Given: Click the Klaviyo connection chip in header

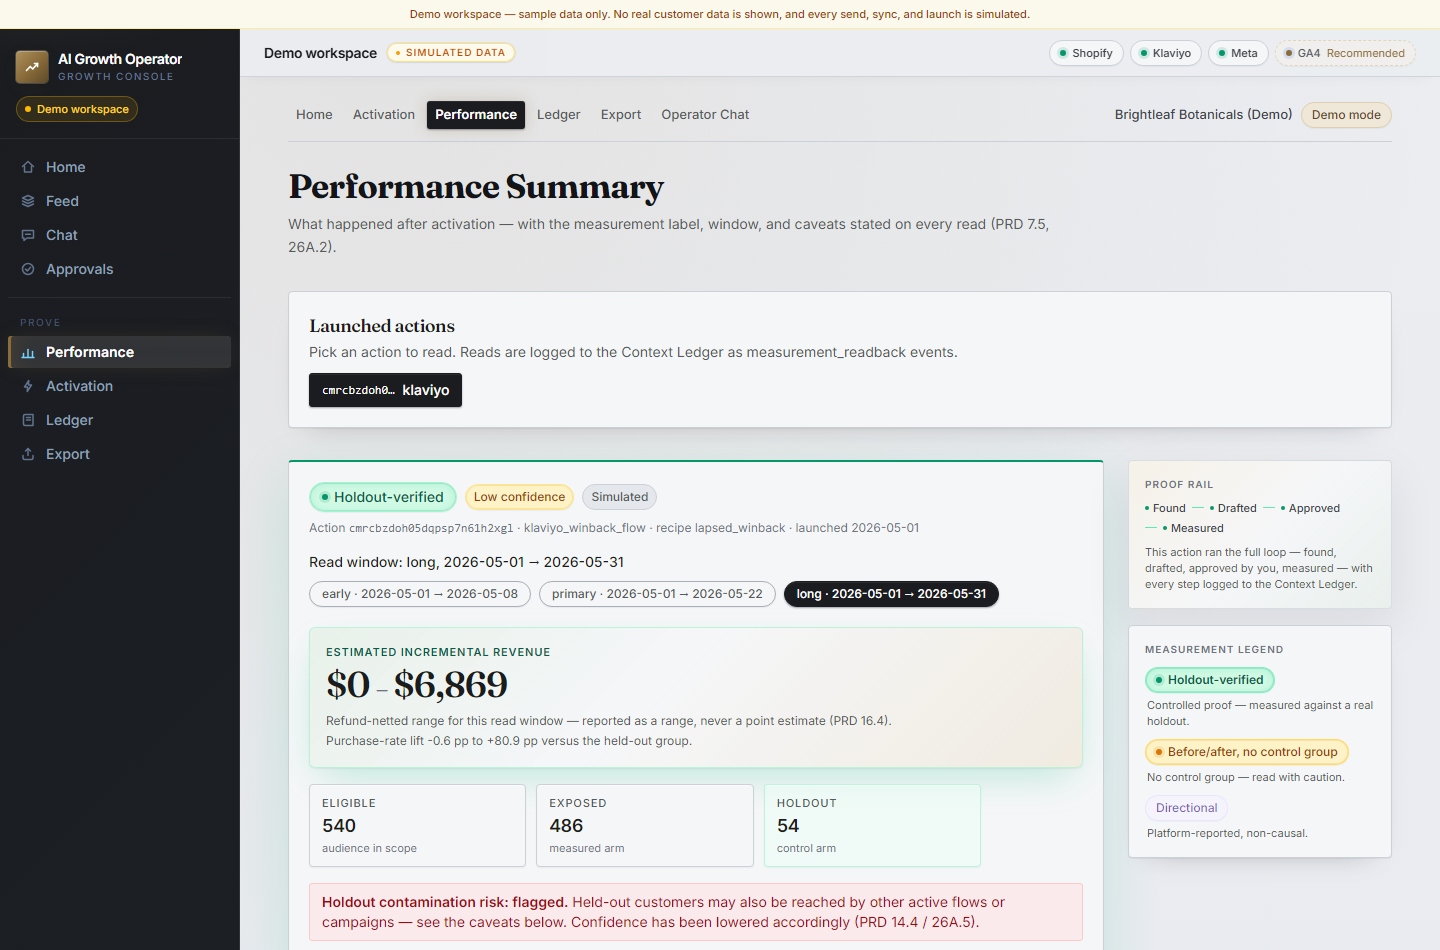Looking at the screenshot, I should pos(1166,53).
